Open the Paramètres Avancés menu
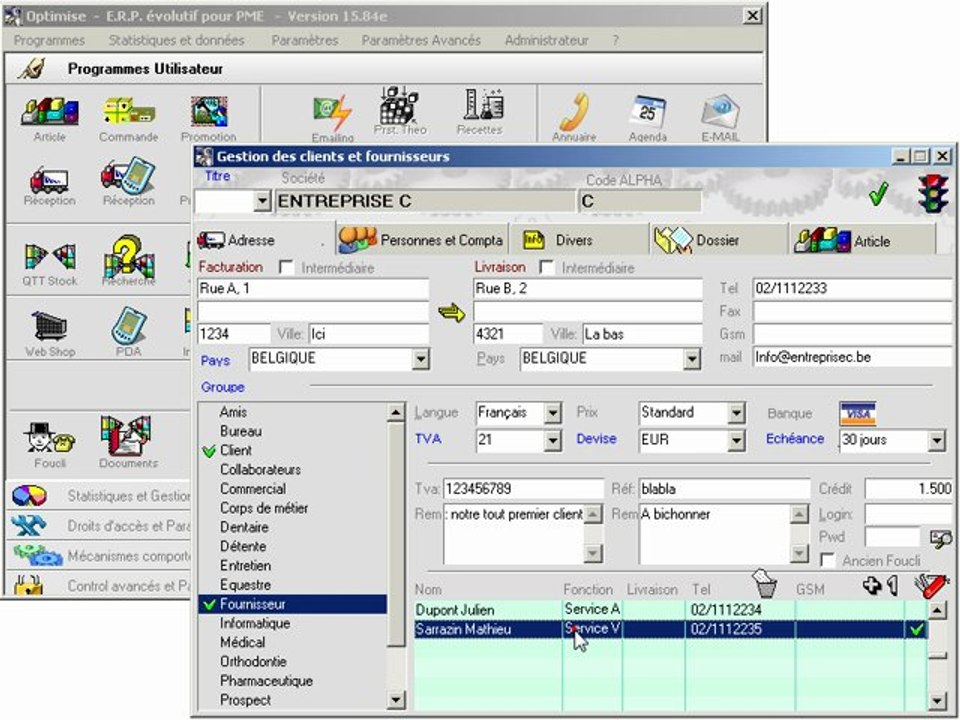The height and width of the screenshot is (720, 960). [421, 40]
